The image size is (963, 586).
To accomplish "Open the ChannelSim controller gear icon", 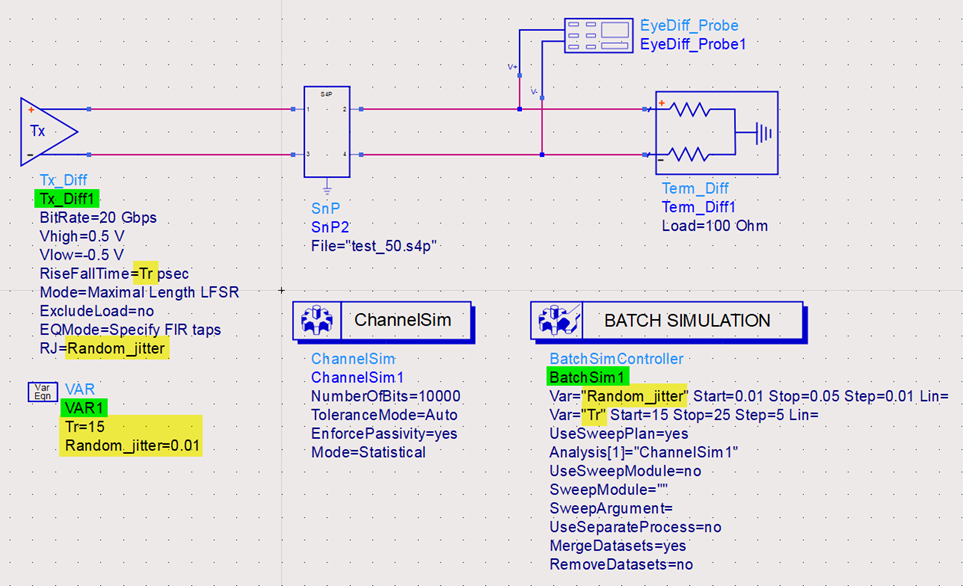I will [318, 320].
